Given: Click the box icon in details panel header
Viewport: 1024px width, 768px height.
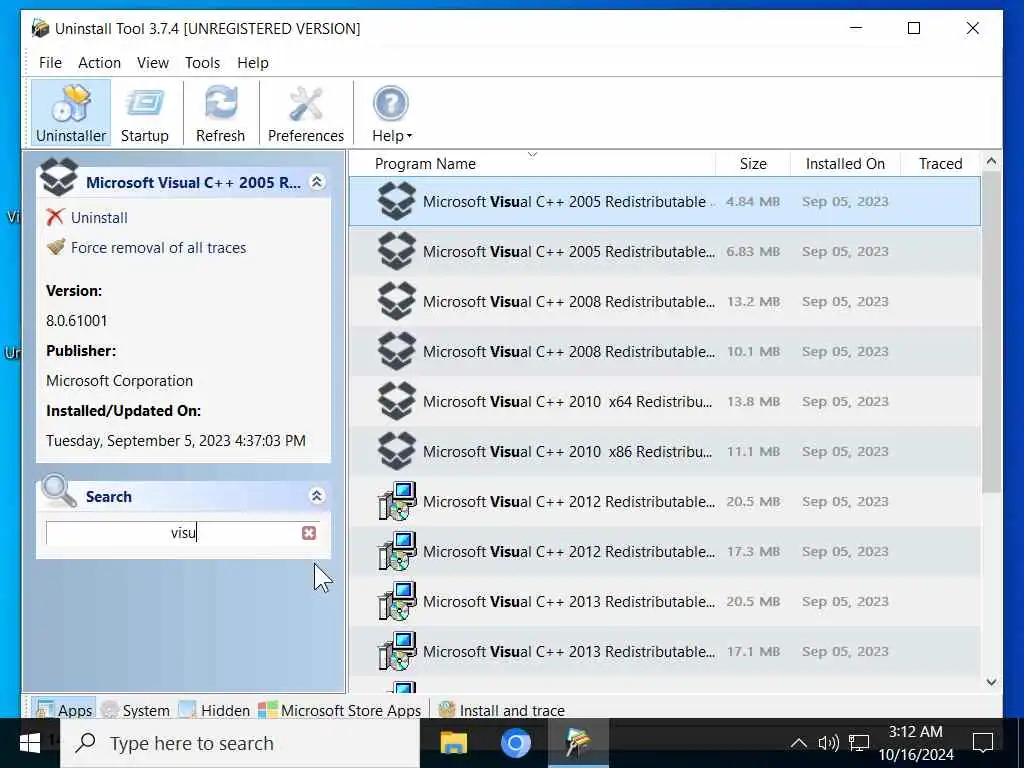Looking at the screenshot, I should 58,176.
